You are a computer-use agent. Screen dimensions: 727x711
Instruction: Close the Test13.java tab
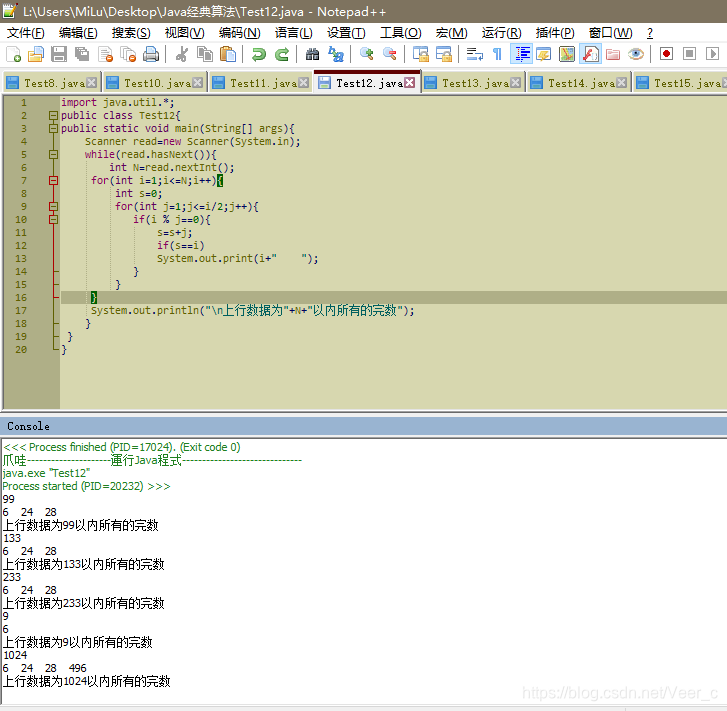pyautogui.click(x=515, y=83)
